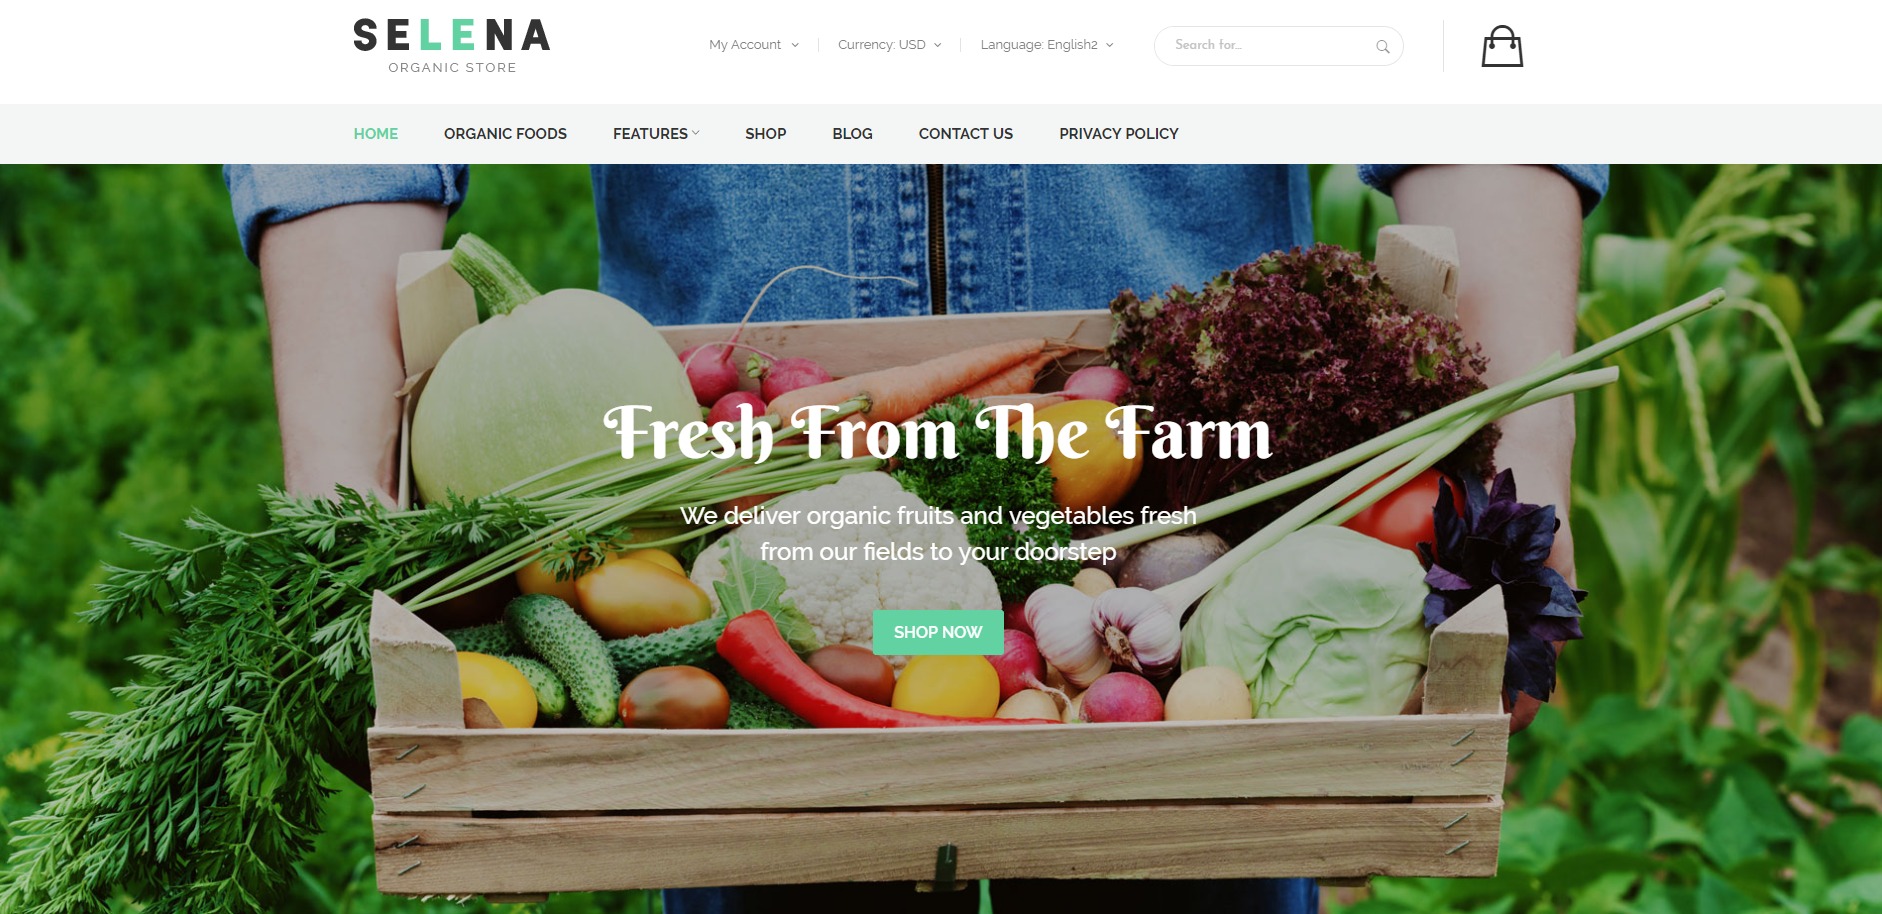Screen dimensions: 1882x914
Task: Open the Shop page
Action: point(765,134)
